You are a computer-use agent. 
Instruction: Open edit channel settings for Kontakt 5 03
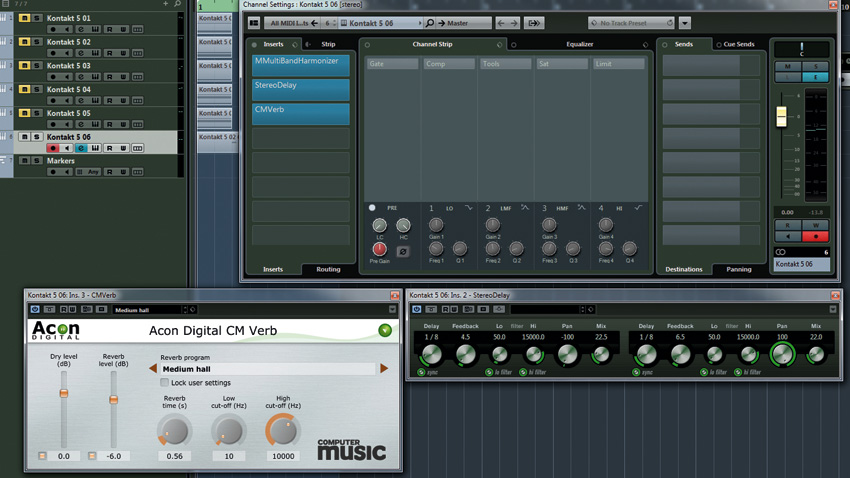coord(81,77)
